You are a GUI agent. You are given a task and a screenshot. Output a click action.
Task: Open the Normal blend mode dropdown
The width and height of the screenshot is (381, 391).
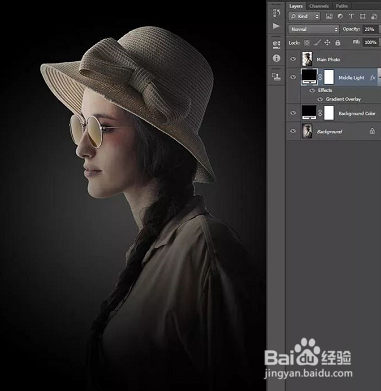314,29
